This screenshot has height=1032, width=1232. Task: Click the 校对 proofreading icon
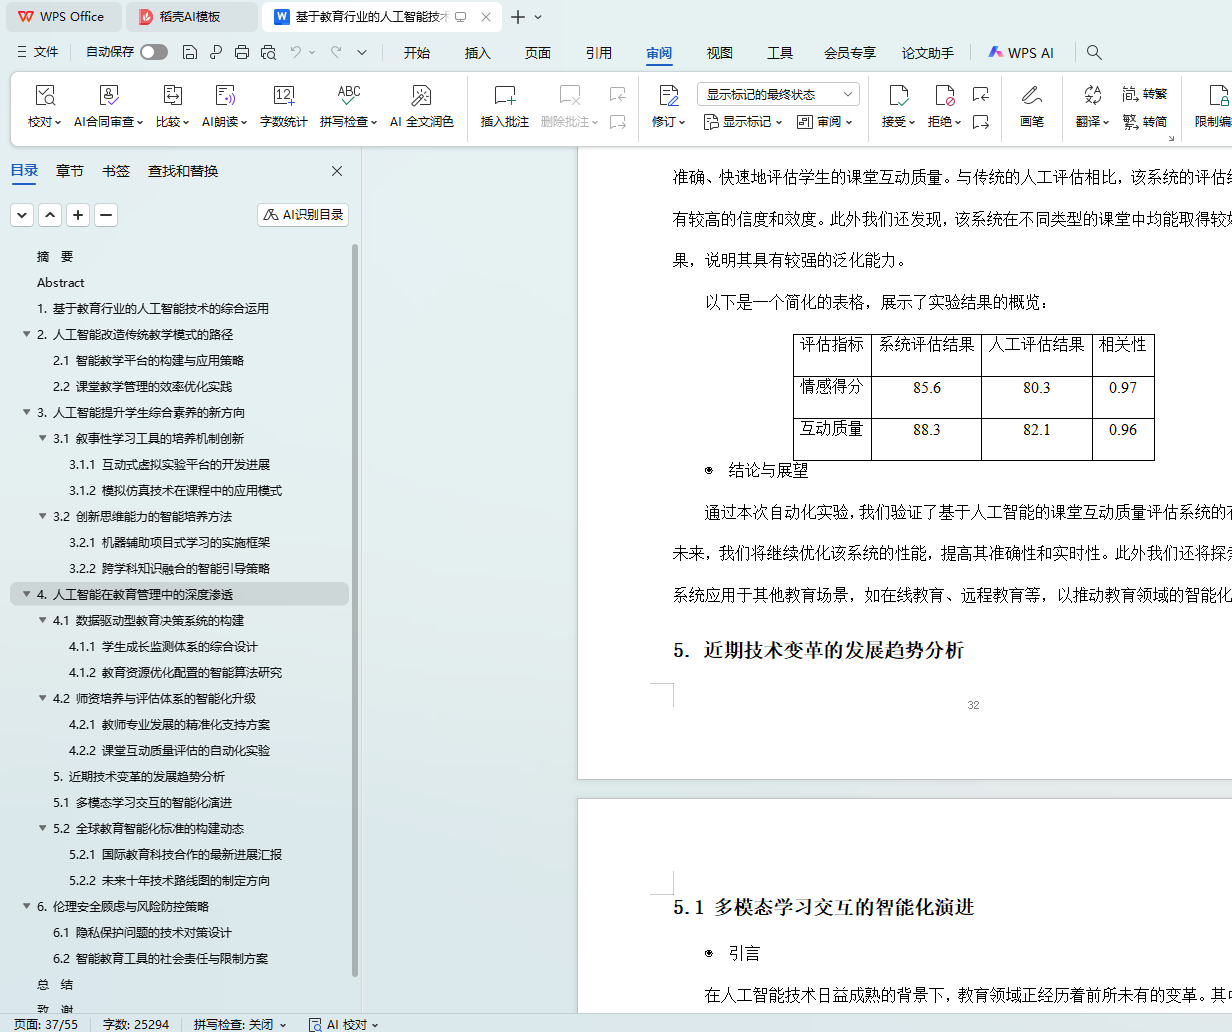tap(44, 97)
